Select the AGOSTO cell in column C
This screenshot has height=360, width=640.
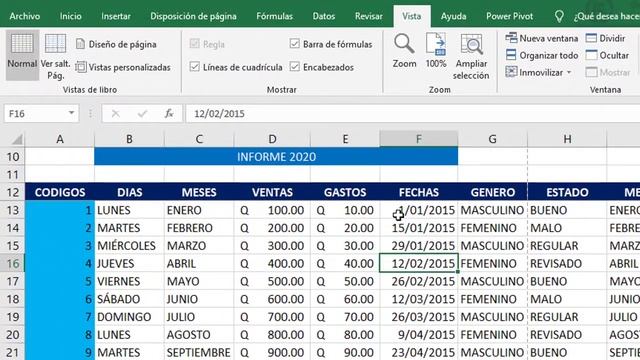(x=199, y=335)
